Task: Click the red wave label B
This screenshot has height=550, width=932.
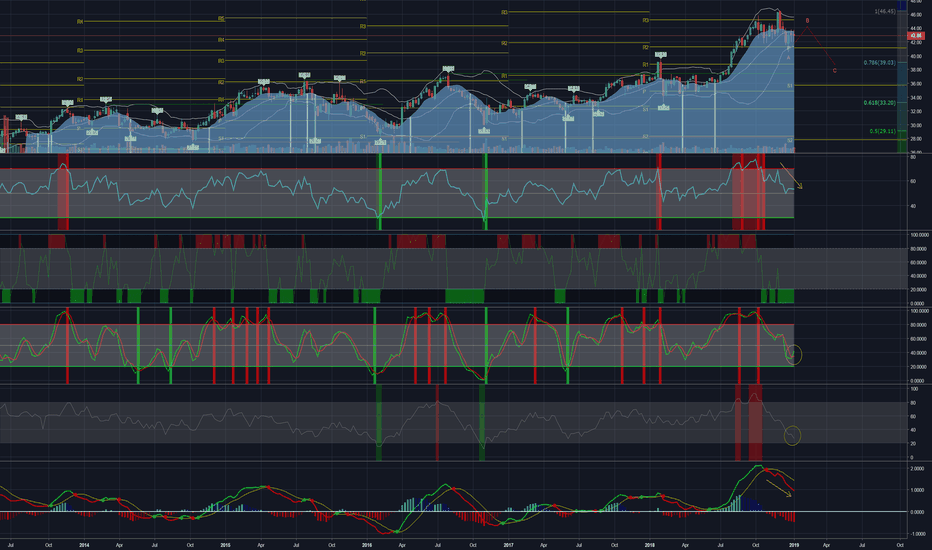Action: point(807,21)
